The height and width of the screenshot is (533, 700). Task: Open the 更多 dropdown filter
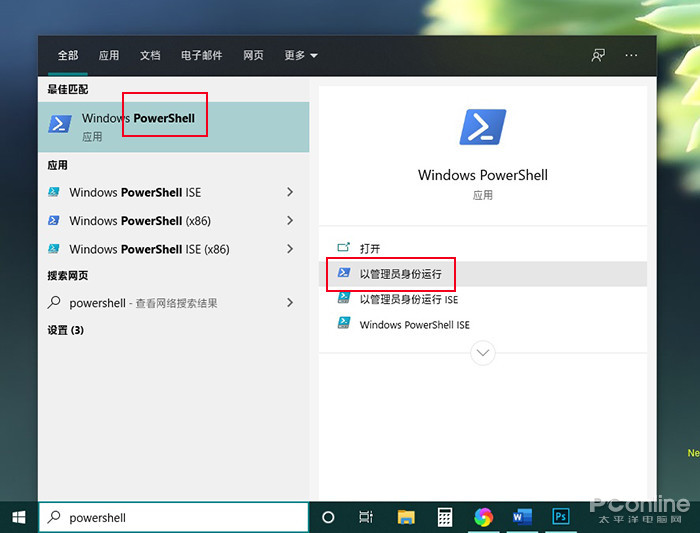(301, 55)
